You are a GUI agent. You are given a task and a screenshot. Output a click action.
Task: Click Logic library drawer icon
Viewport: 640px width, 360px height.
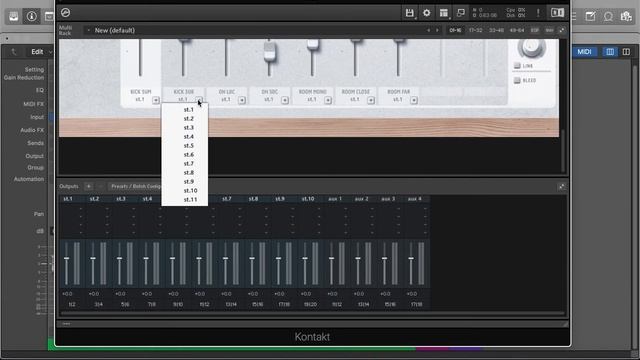point(13,16)
